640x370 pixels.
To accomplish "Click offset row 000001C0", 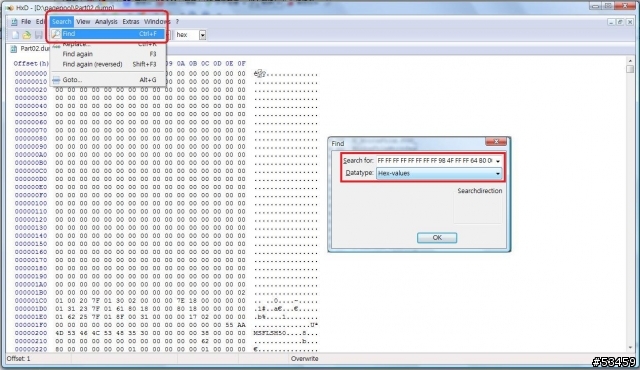I will [x=31, y=301].
